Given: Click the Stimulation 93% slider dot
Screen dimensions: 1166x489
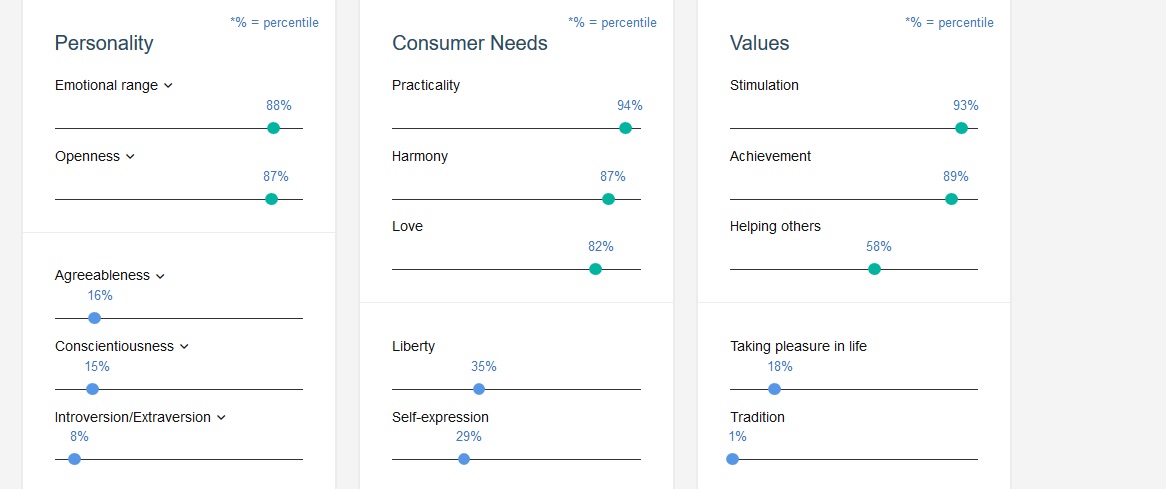Looking at the screenshot, I should [961, 128].
